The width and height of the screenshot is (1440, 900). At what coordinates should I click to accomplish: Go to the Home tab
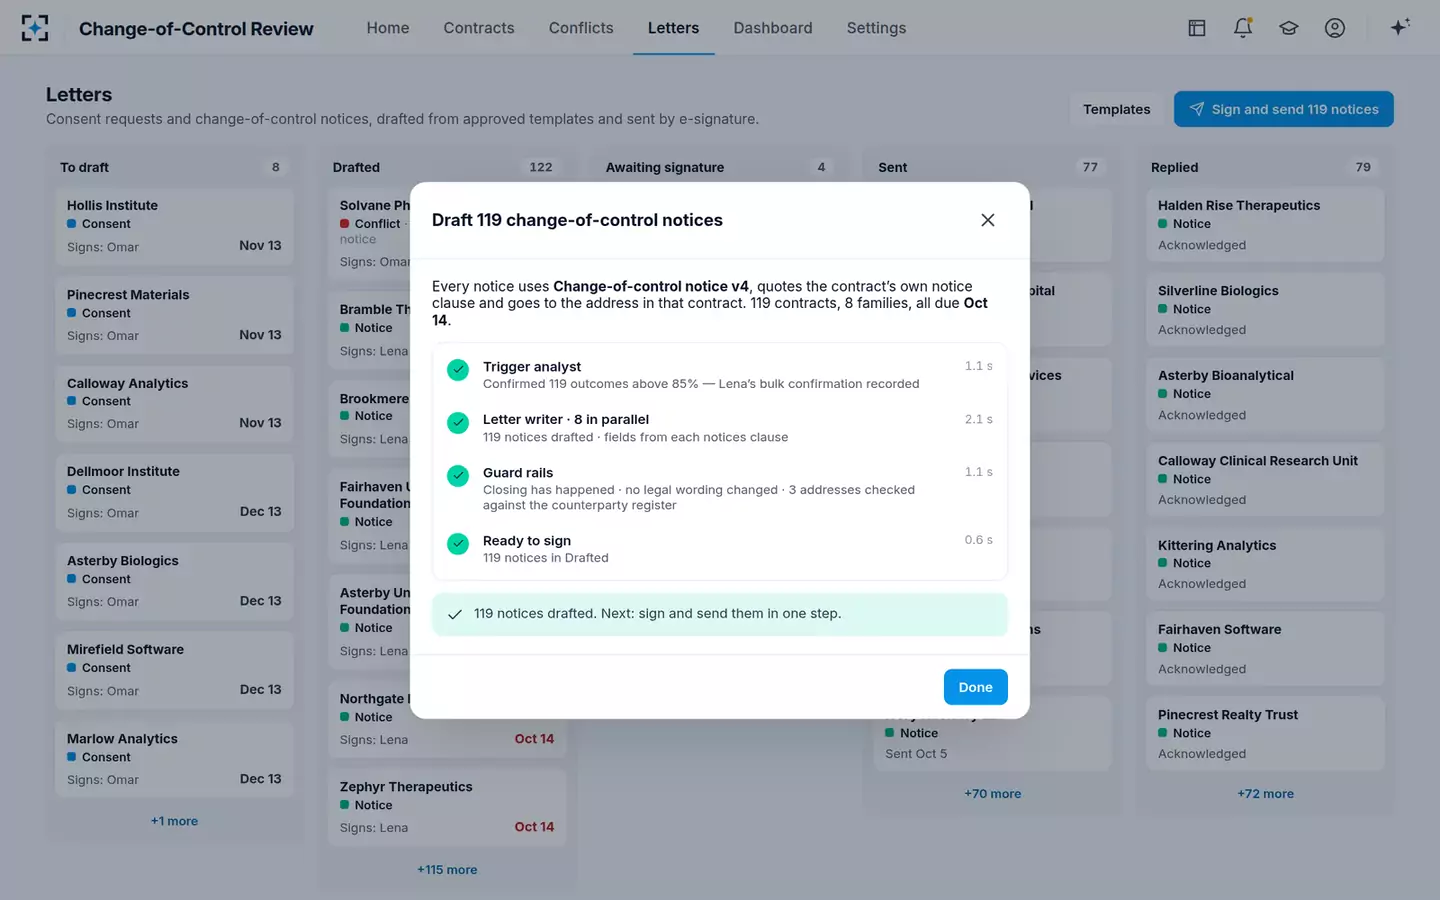[x=388, y=28]
